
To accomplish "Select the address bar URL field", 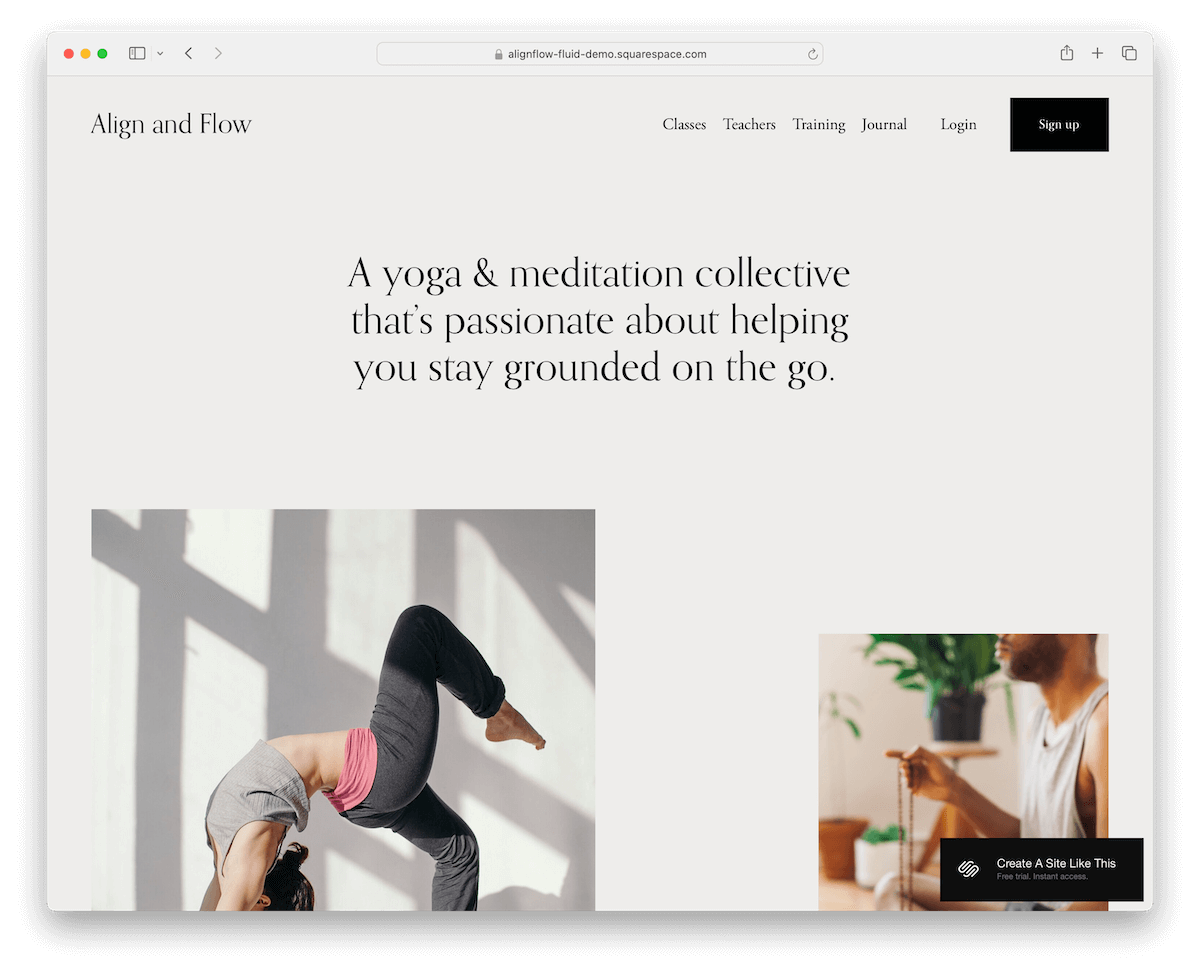I will point(600,54).
